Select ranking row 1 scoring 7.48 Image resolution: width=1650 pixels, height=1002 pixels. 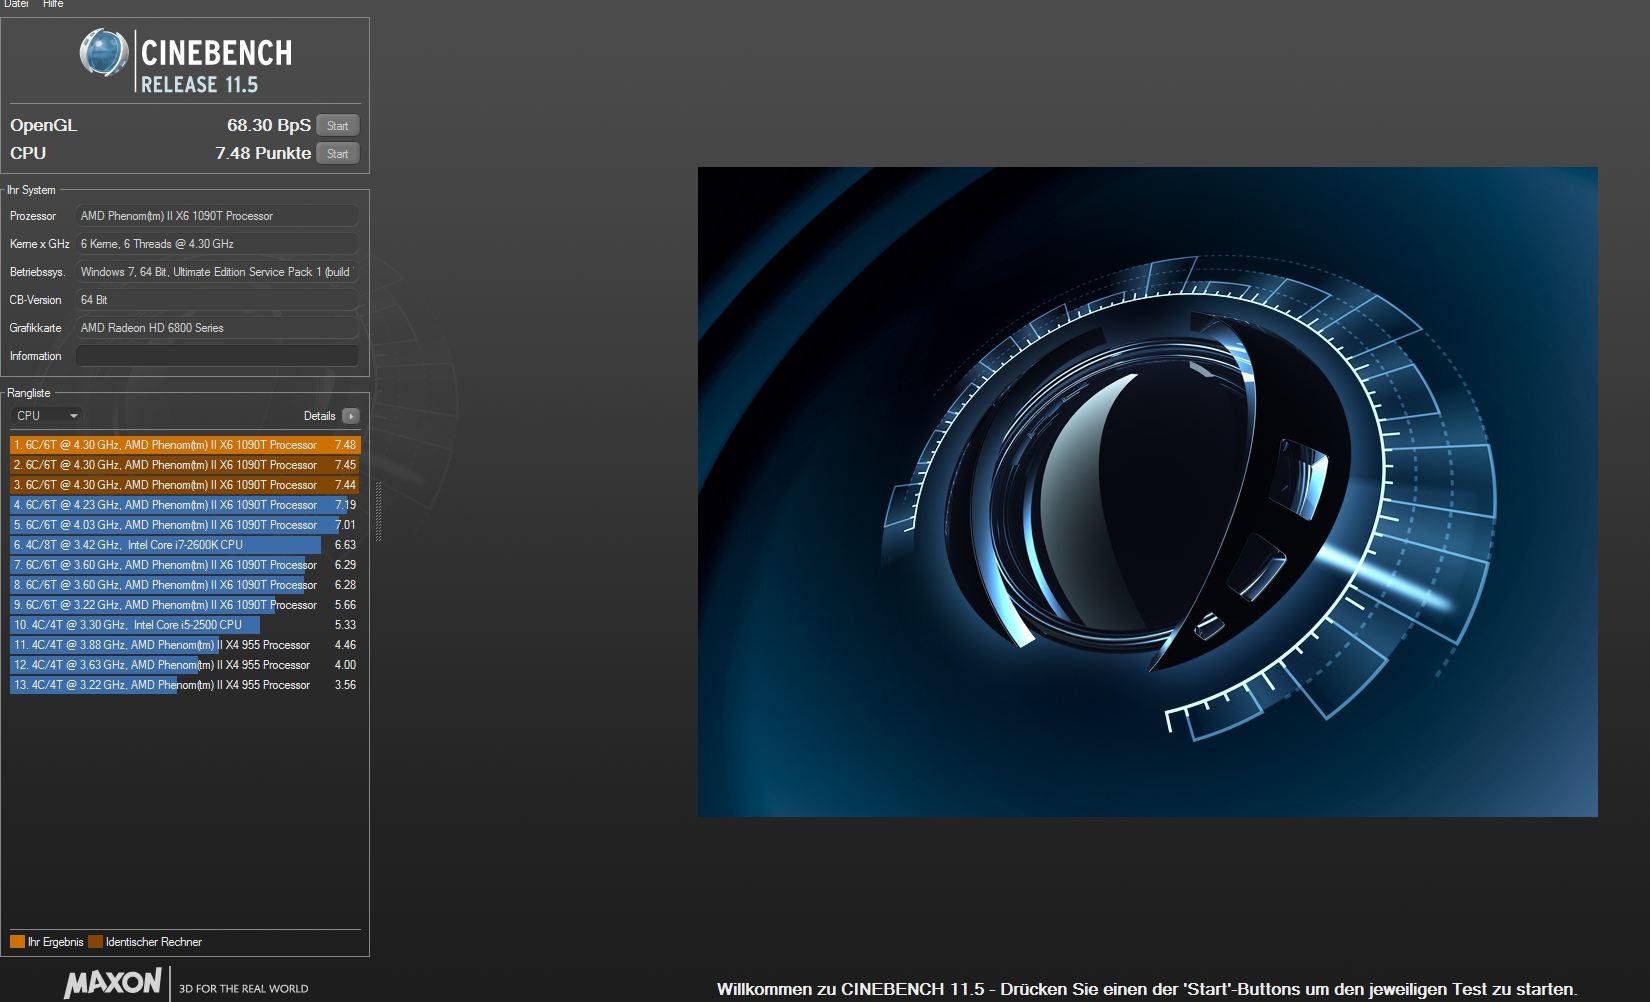click(x=185, y=445)
